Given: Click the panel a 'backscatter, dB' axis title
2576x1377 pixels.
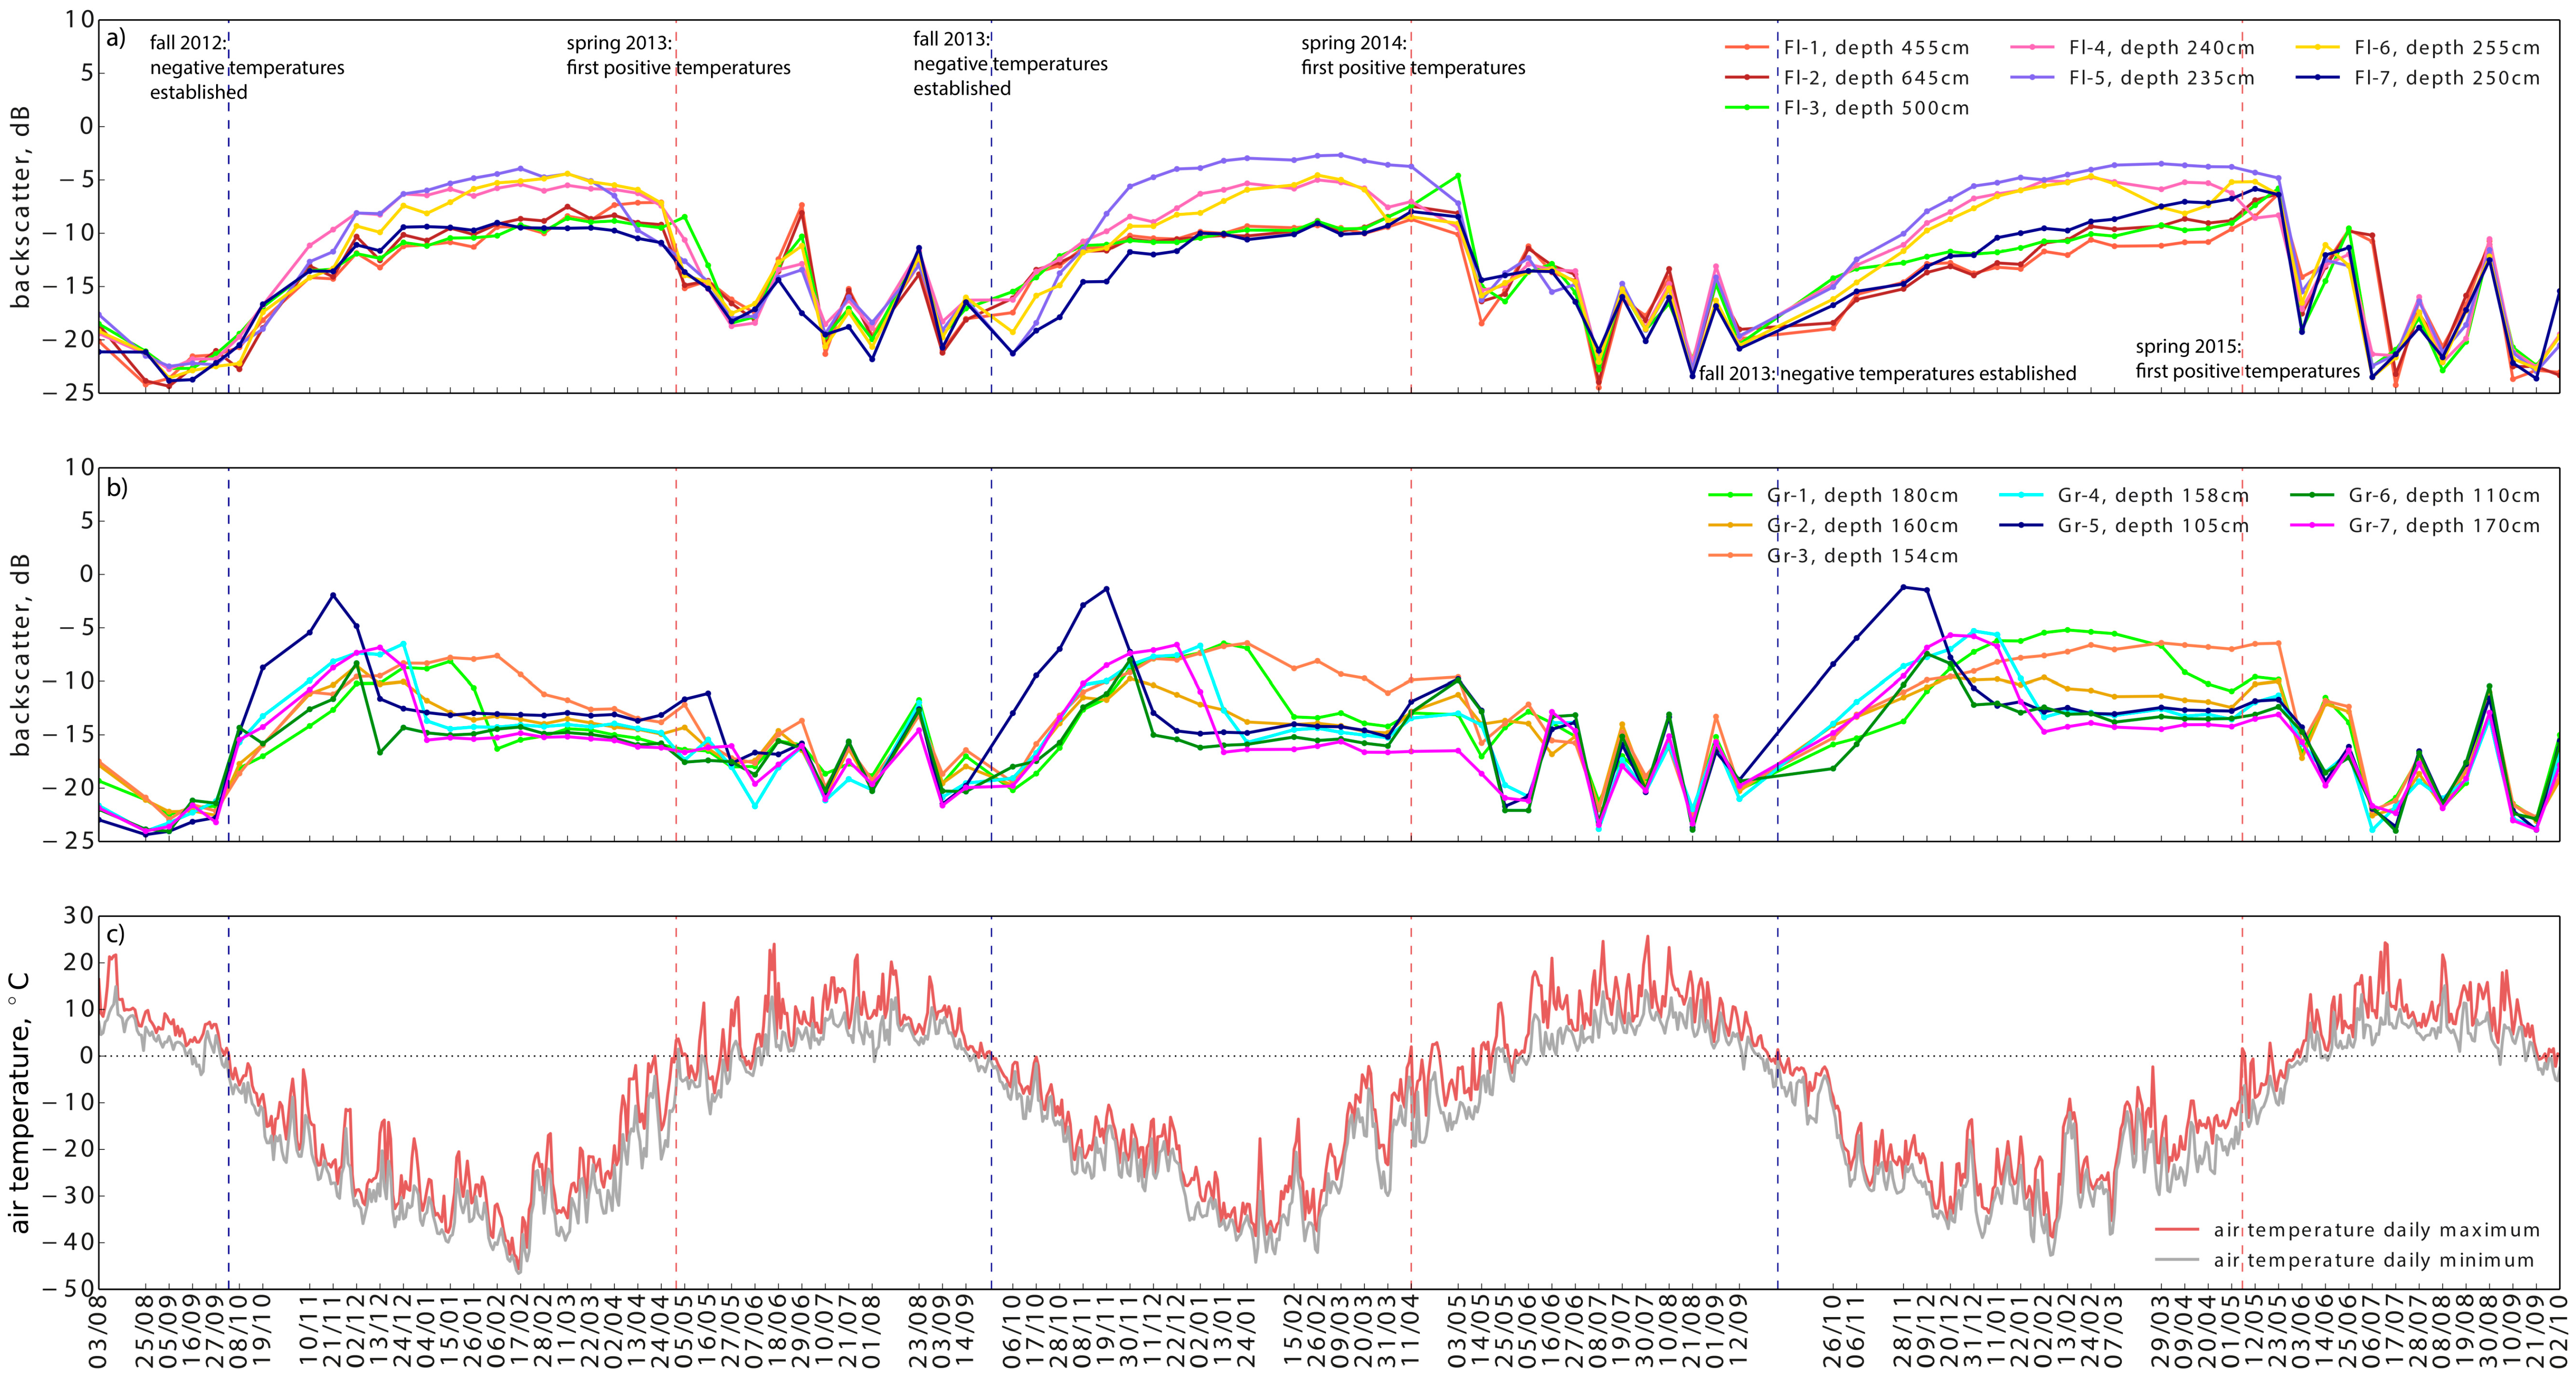Looking at the screenshot, I should [x=21, y=207].
